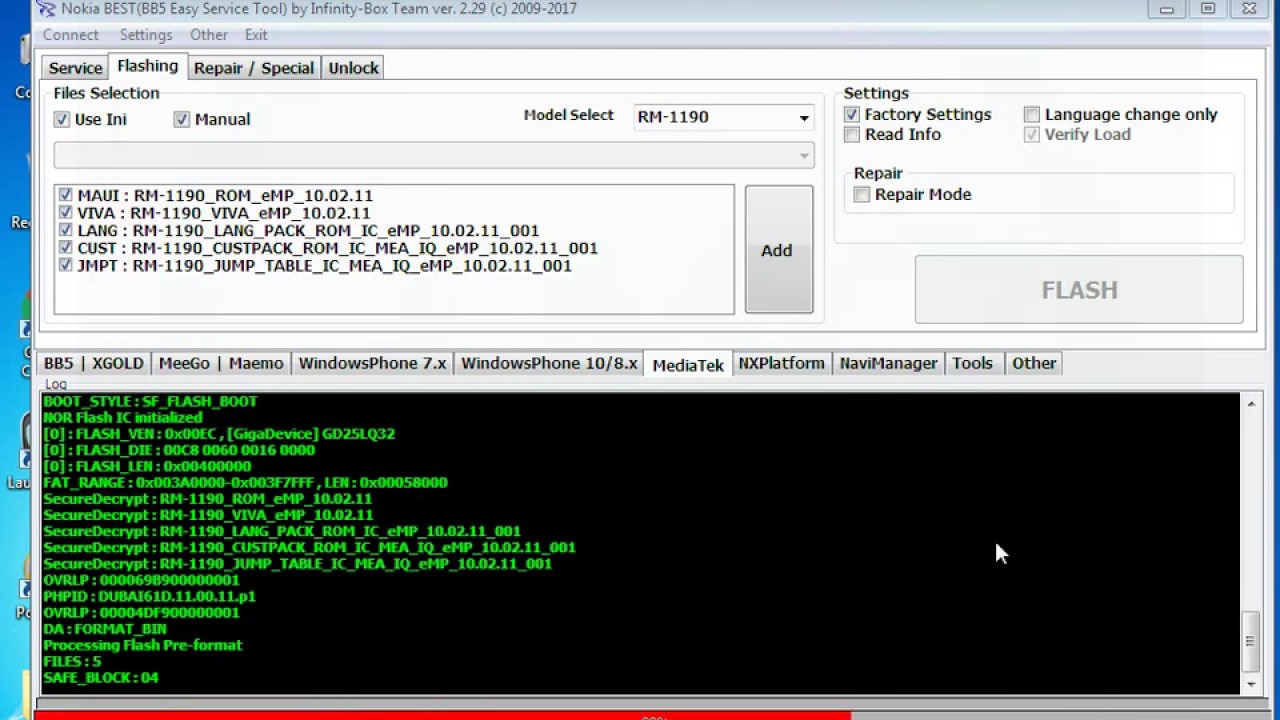Toggle the Use Ini checkbox
Image resolution: width=1280 pixels, height=720 pixels.
tap(62, 119)
